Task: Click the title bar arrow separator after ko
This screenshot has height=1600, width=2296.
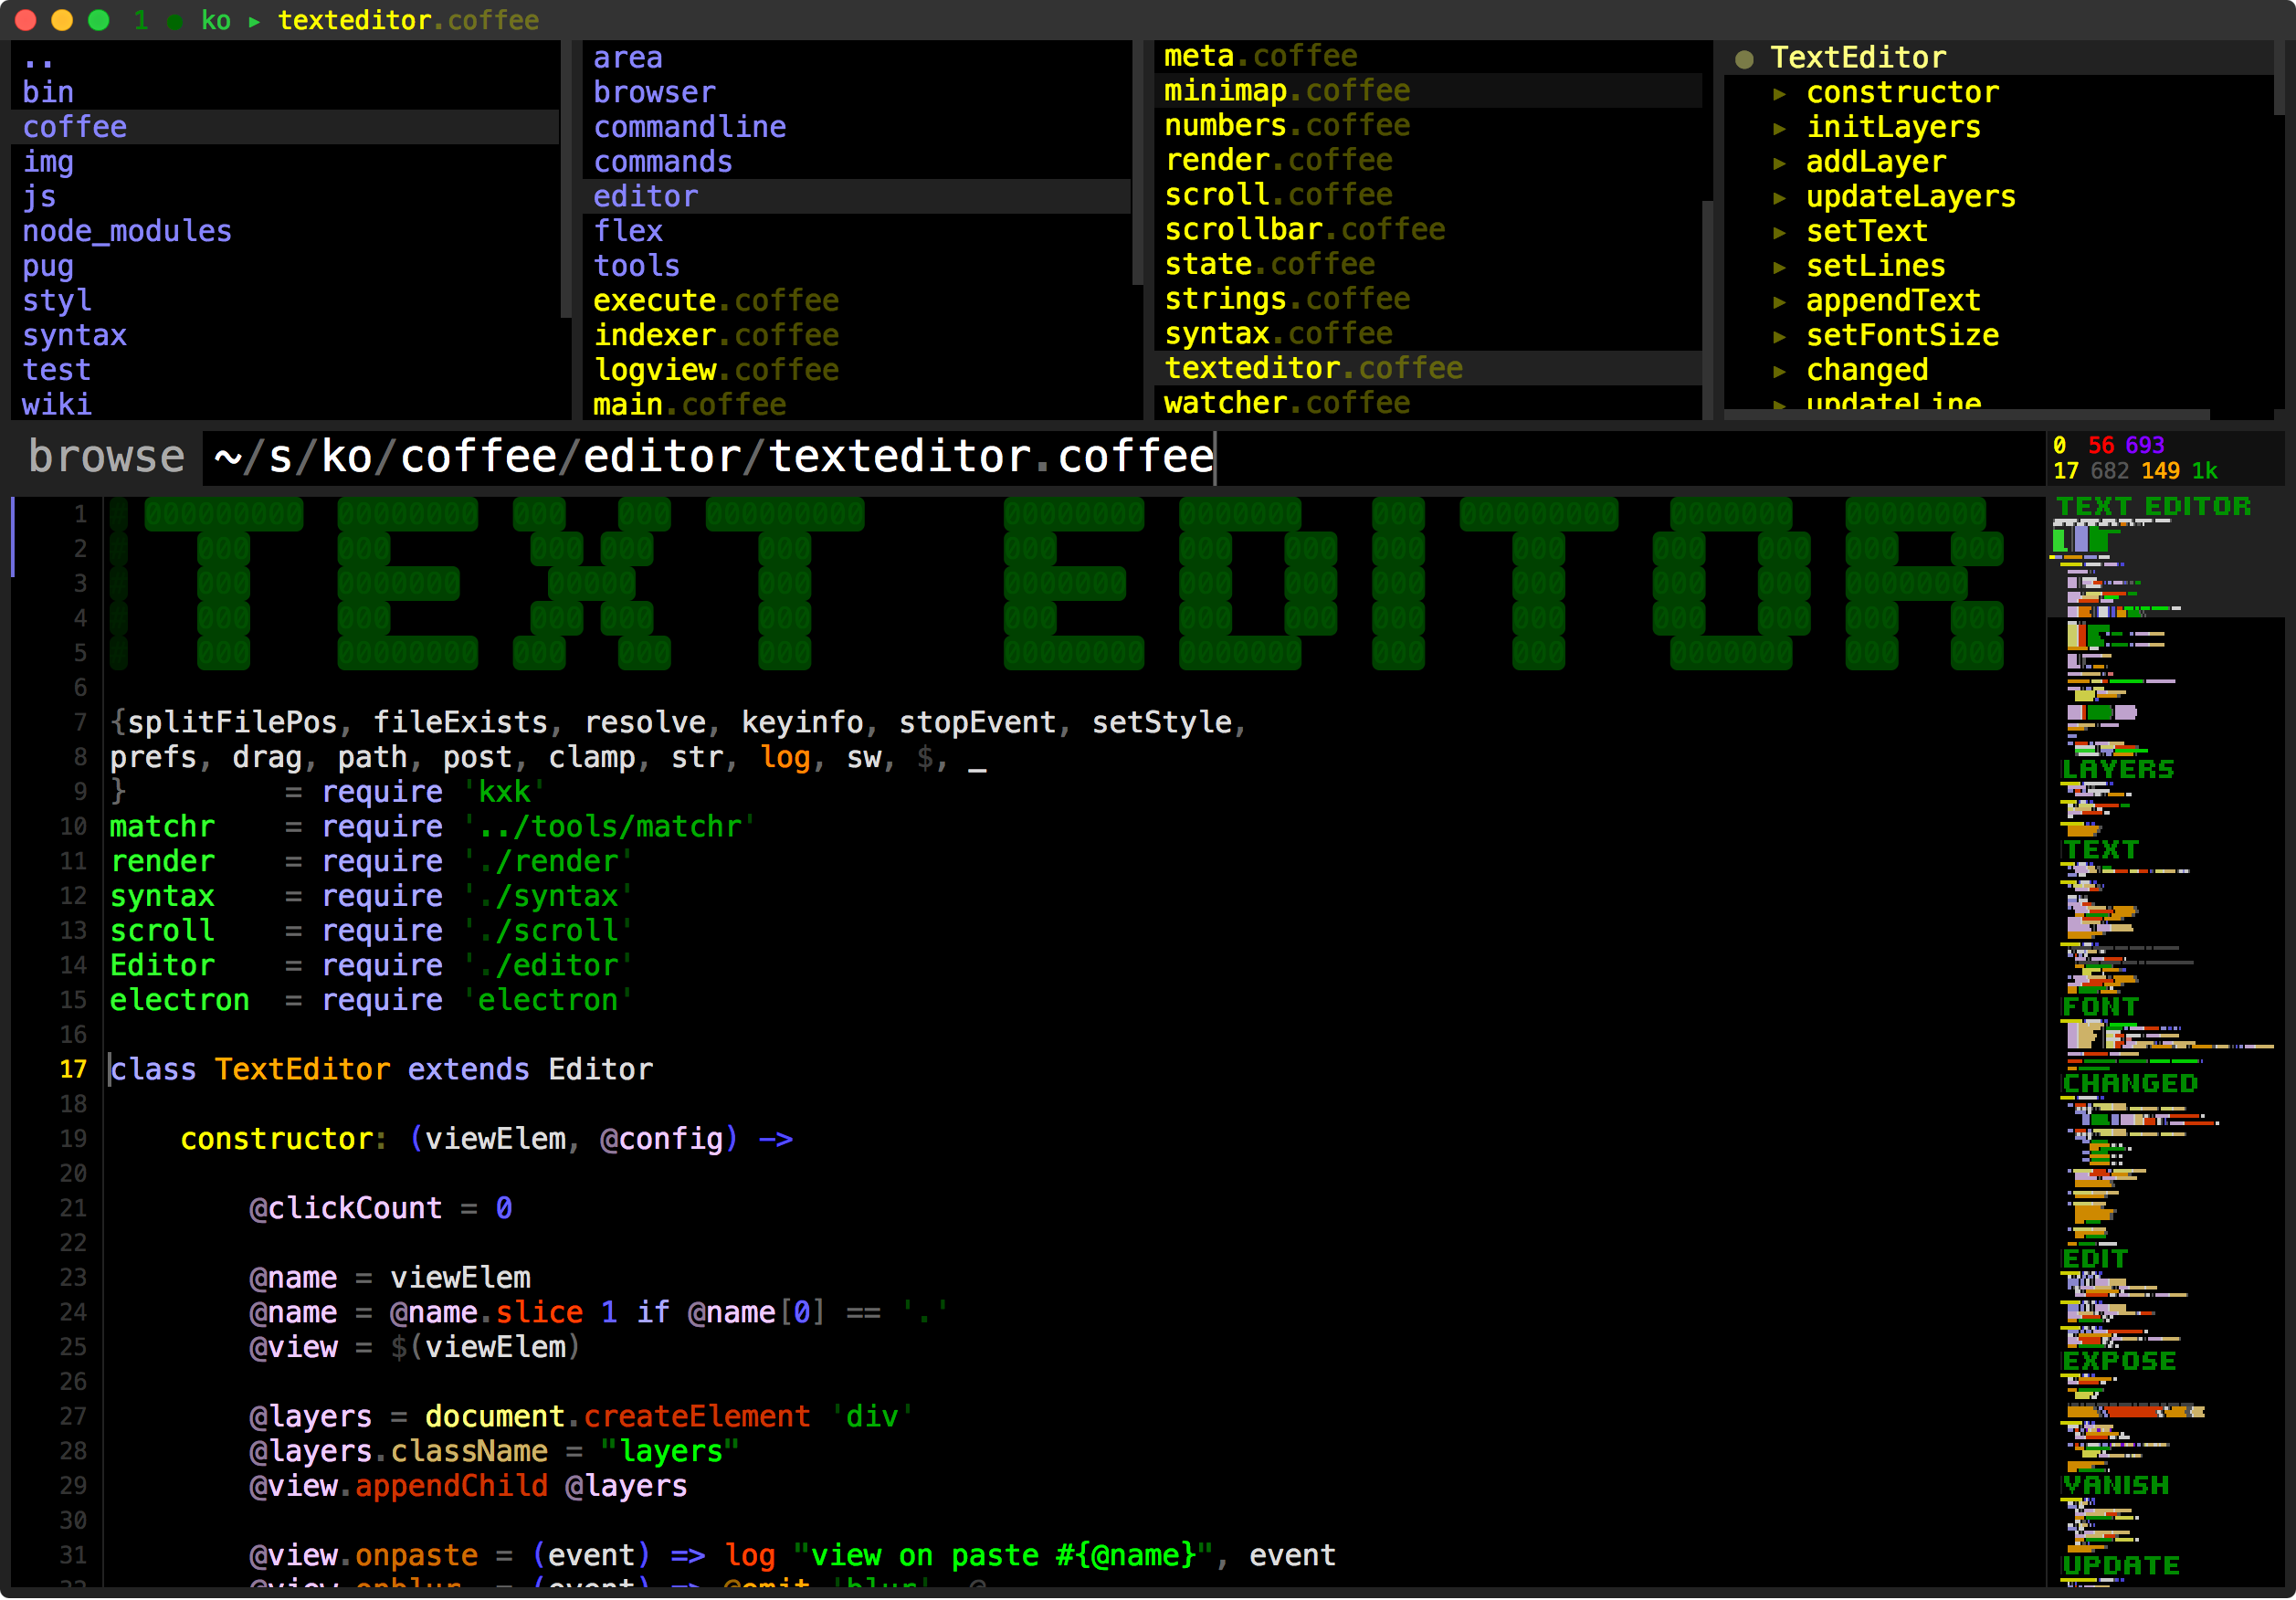Action: pos(254,21)
